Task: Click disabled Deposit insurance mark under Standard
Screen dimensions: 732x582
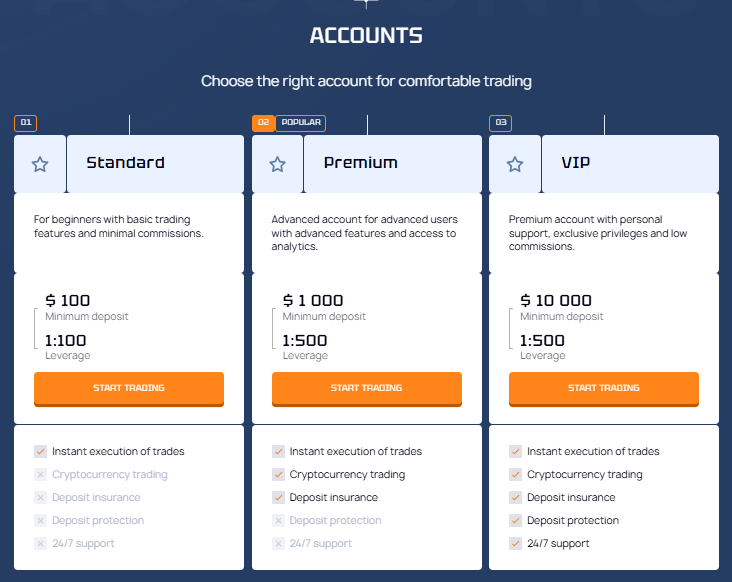Action: coord(40,498)
